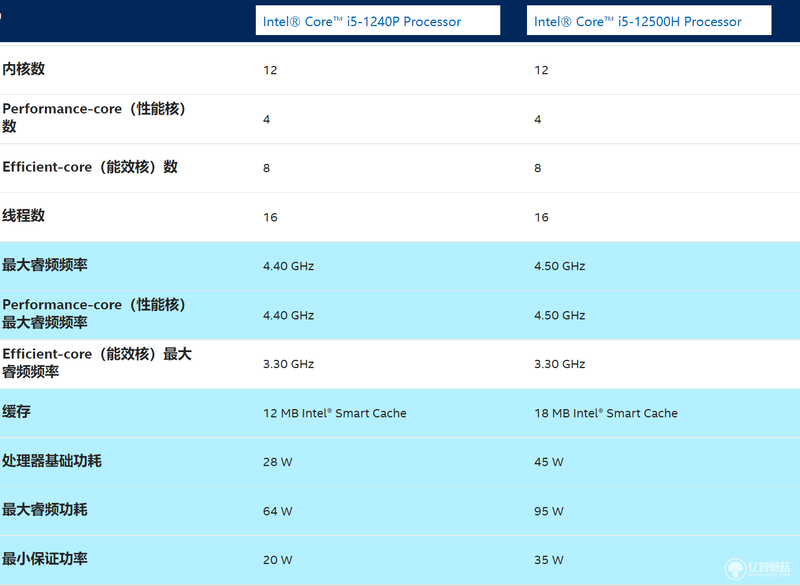The height and width of the screenshot is (586, 800).
Task: Click i5-1240P efficient-core 3.30 GHz value
Action: point(288,364)
